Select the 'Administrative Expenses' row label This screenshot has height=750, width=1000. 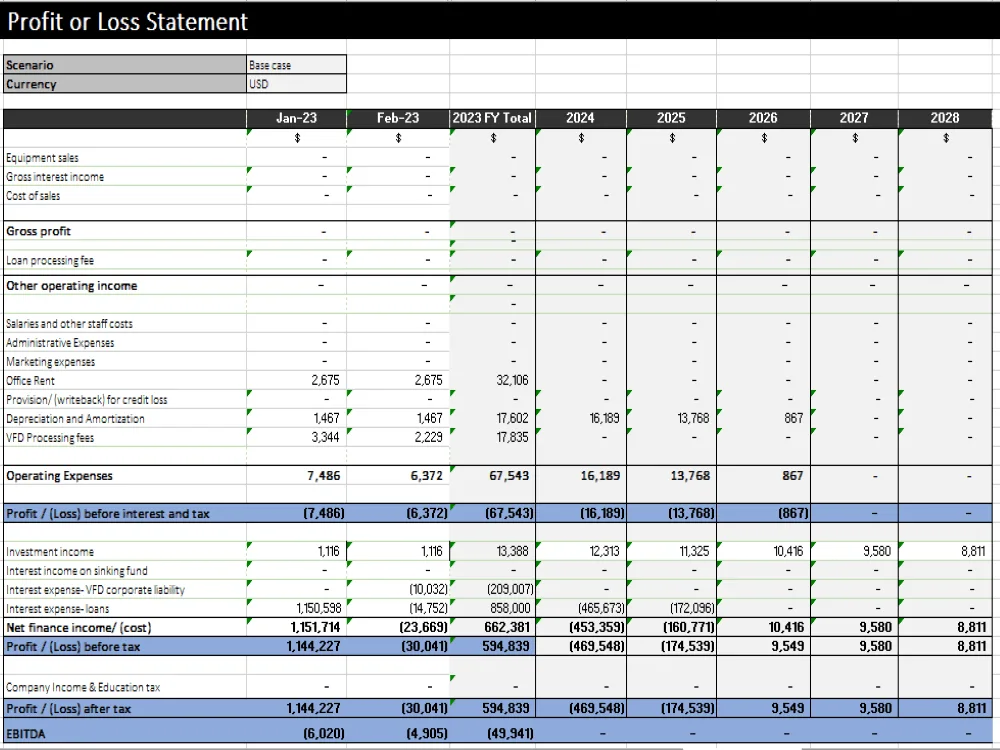60,342
